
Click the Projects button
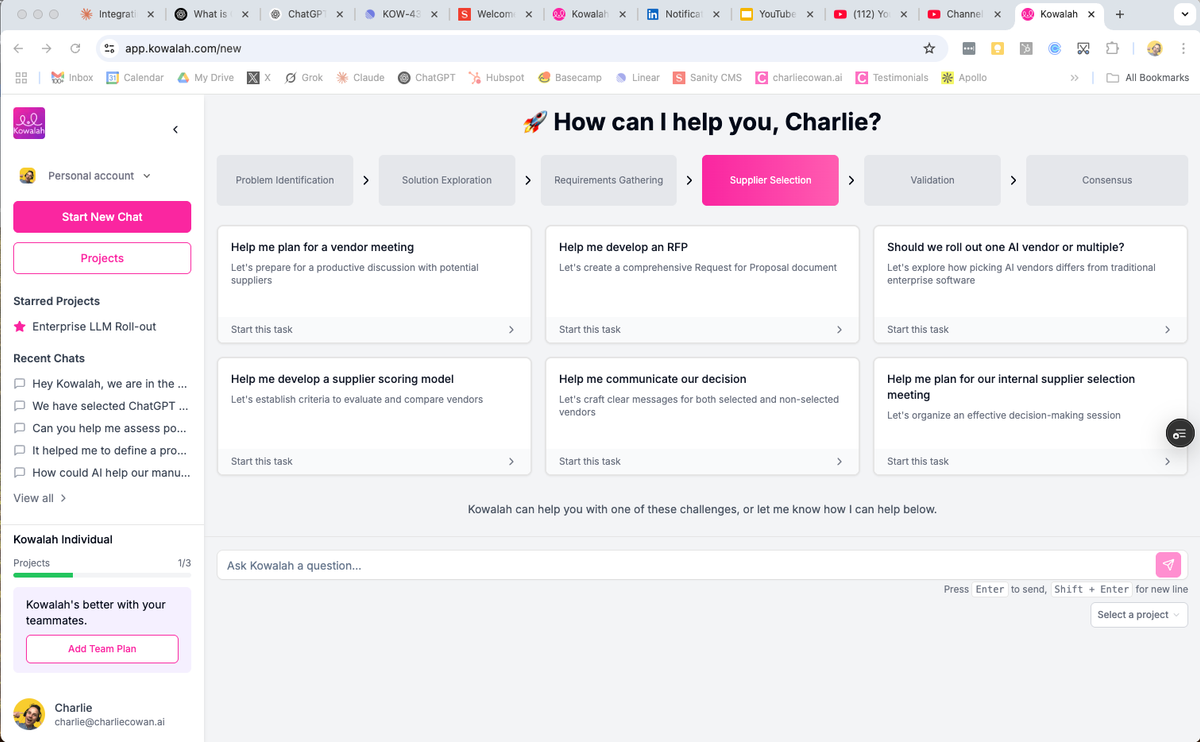click(102, 258)
